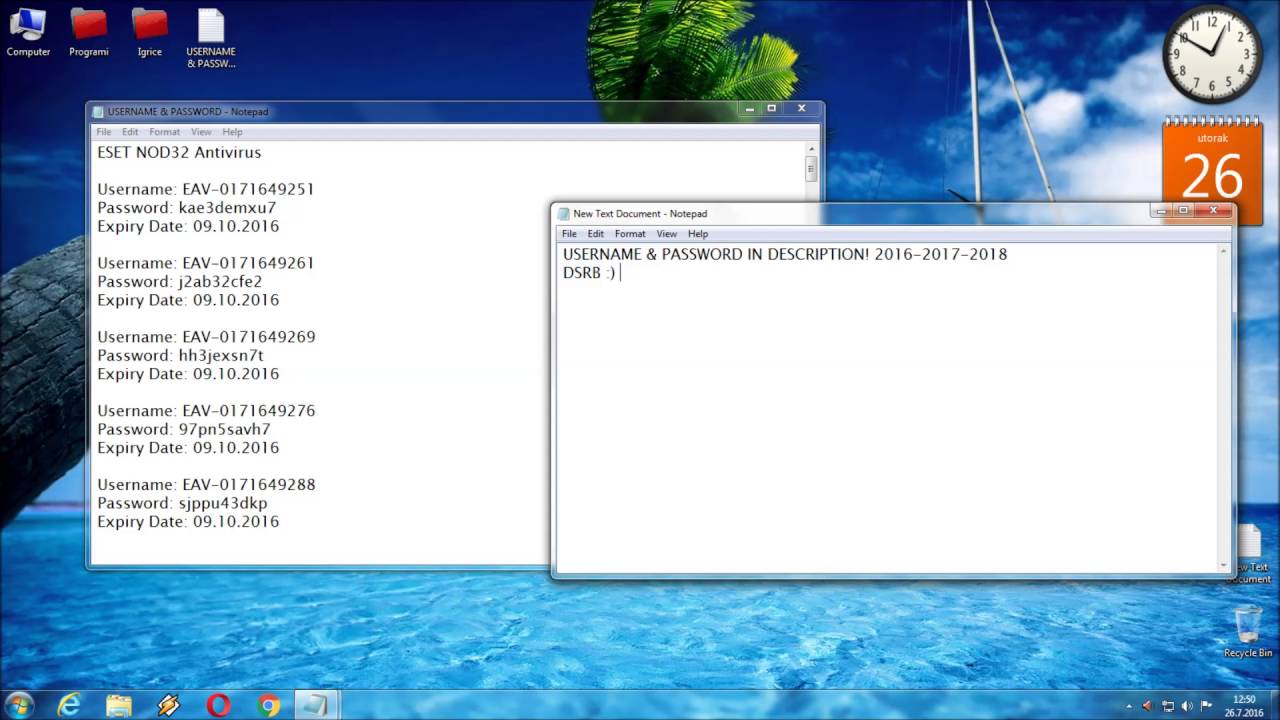Click line 'Password: 97pn5savh7'
The width and height of the screenshot is (1280, 720).
pyautogui.click(x=183, y=430)
